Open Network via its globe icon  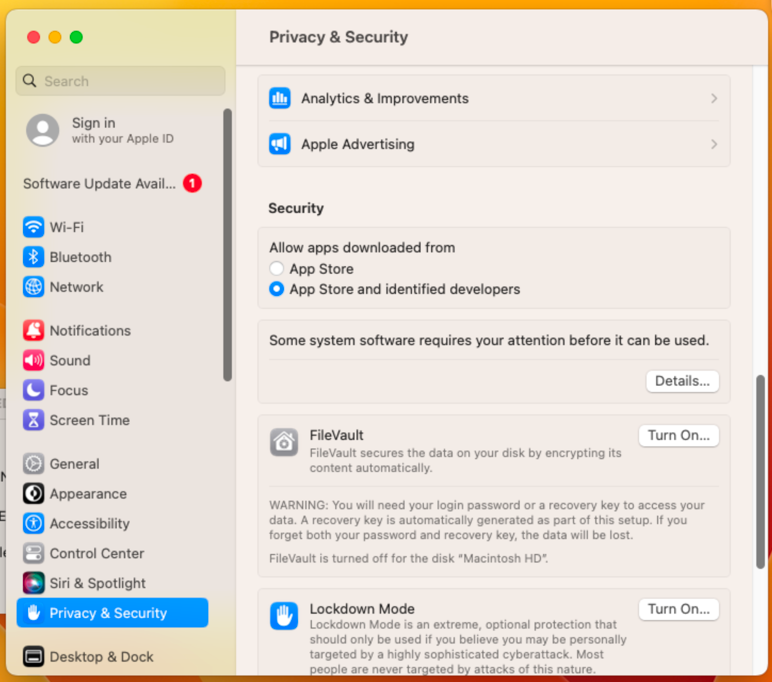(34, 287)
